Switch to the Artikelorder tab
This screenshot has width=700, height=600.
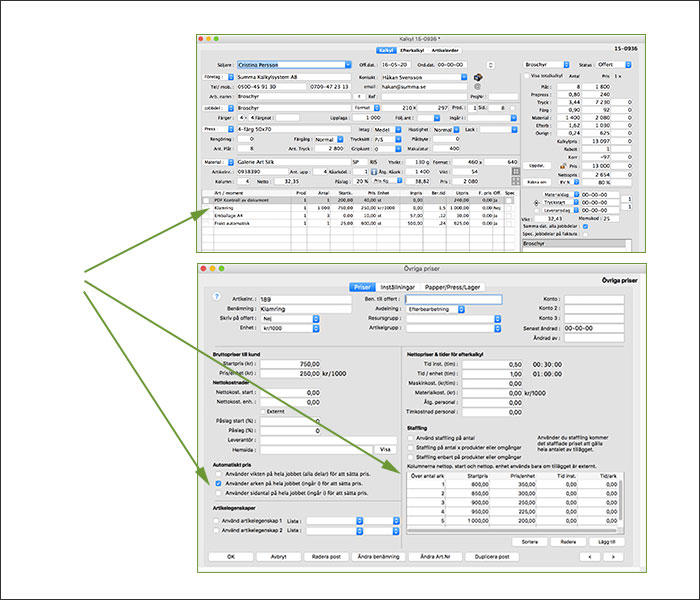(445, 50)
